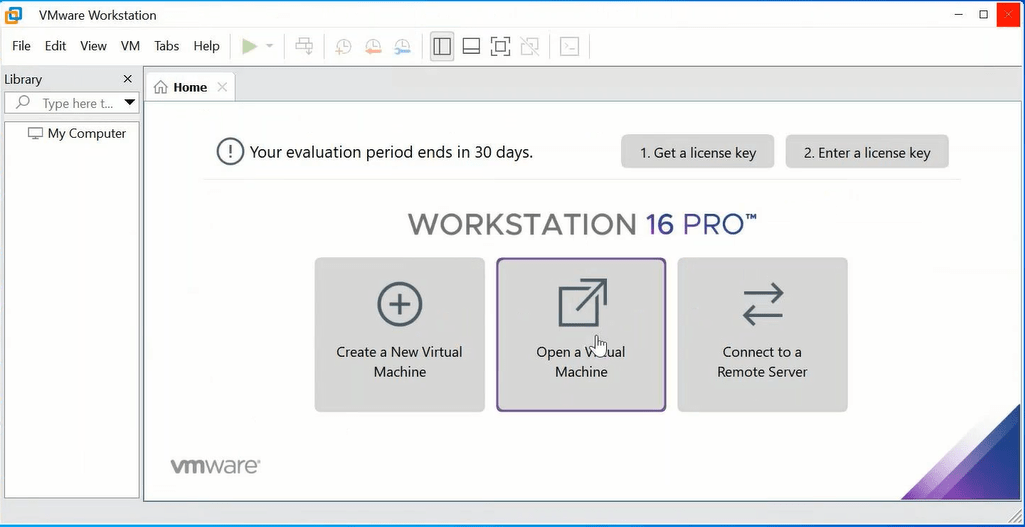Click the evaluation warning exclamation icon

(230, 152)
